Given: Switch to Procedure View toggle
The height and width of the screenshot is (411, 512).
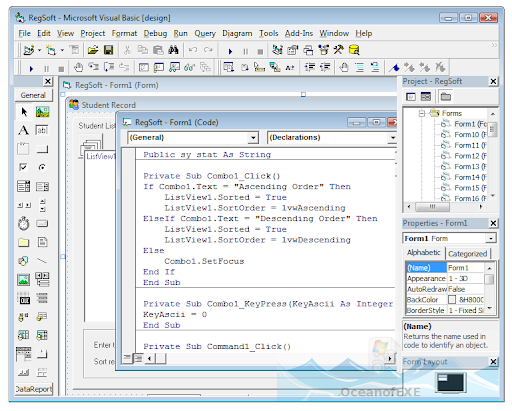Looking at the screenshot, I should click(x=127, y=359).
